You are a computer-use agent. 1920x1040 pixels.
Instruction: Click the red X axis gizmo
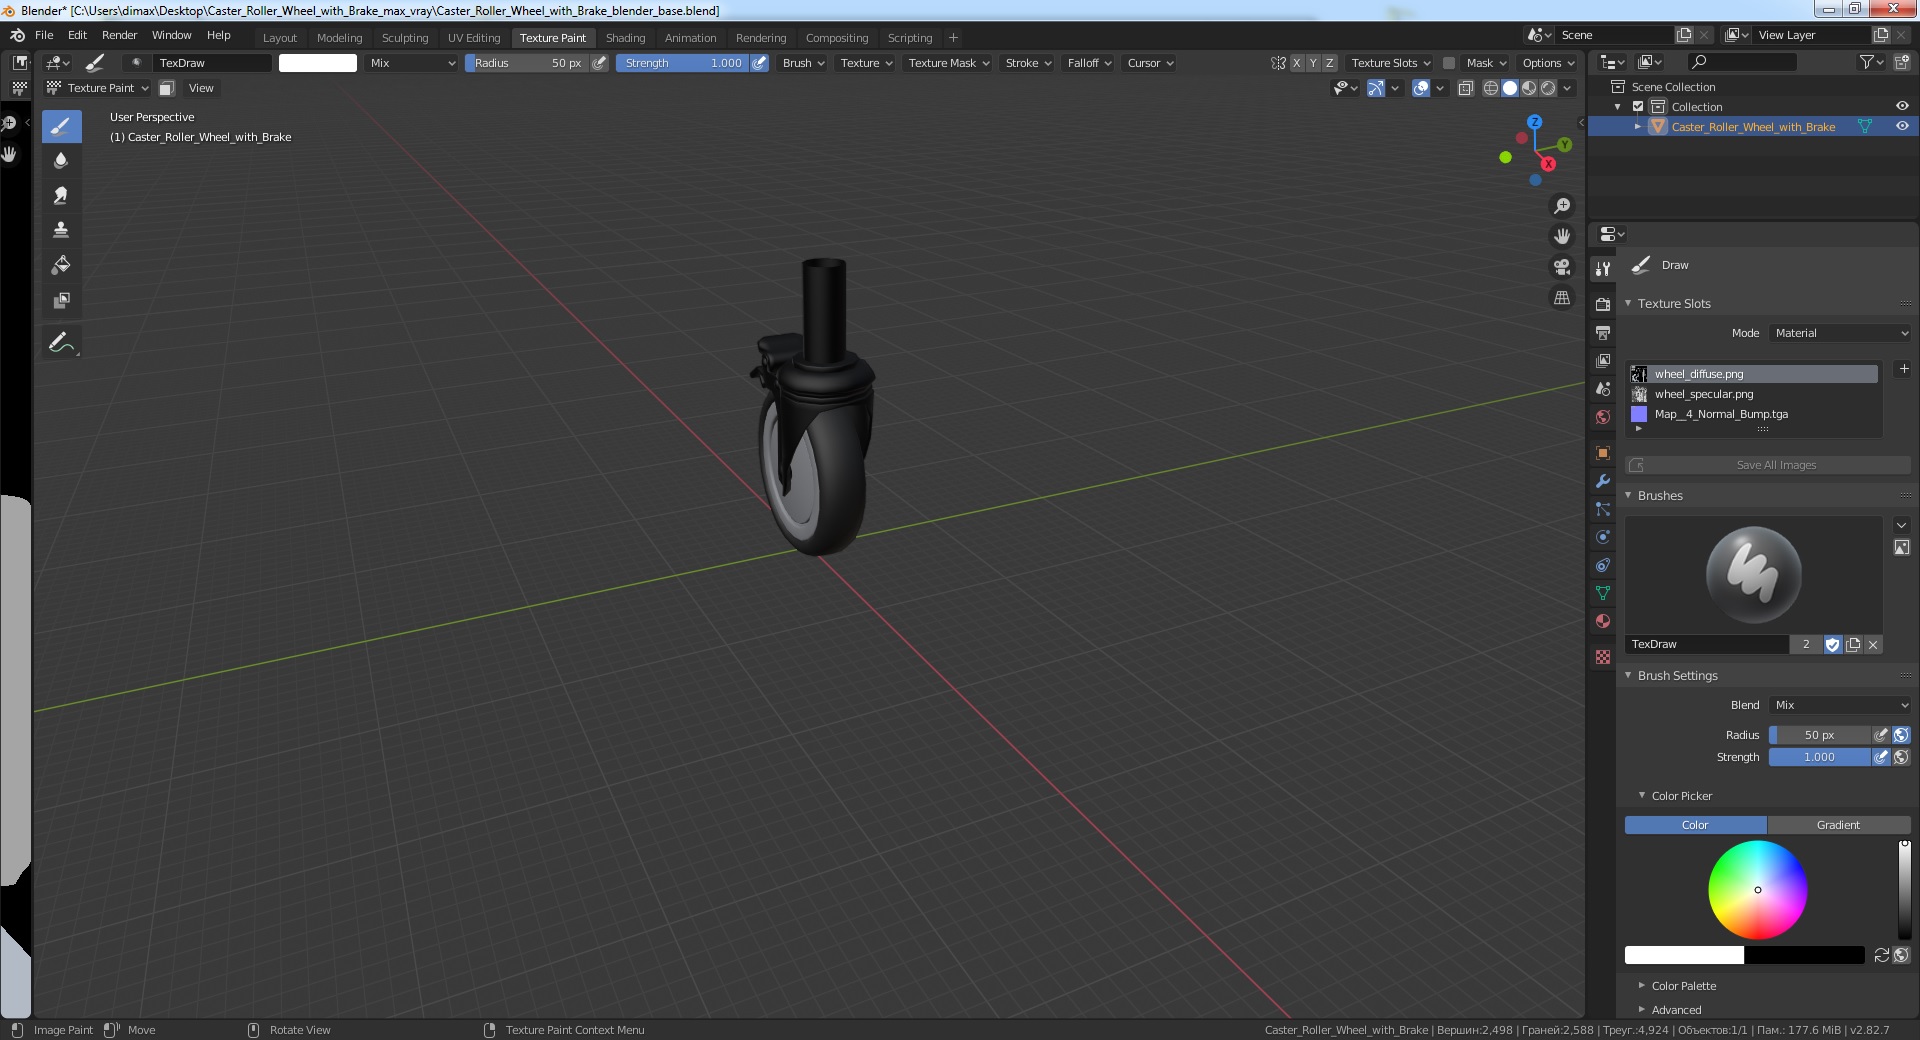pos(1548,163)
